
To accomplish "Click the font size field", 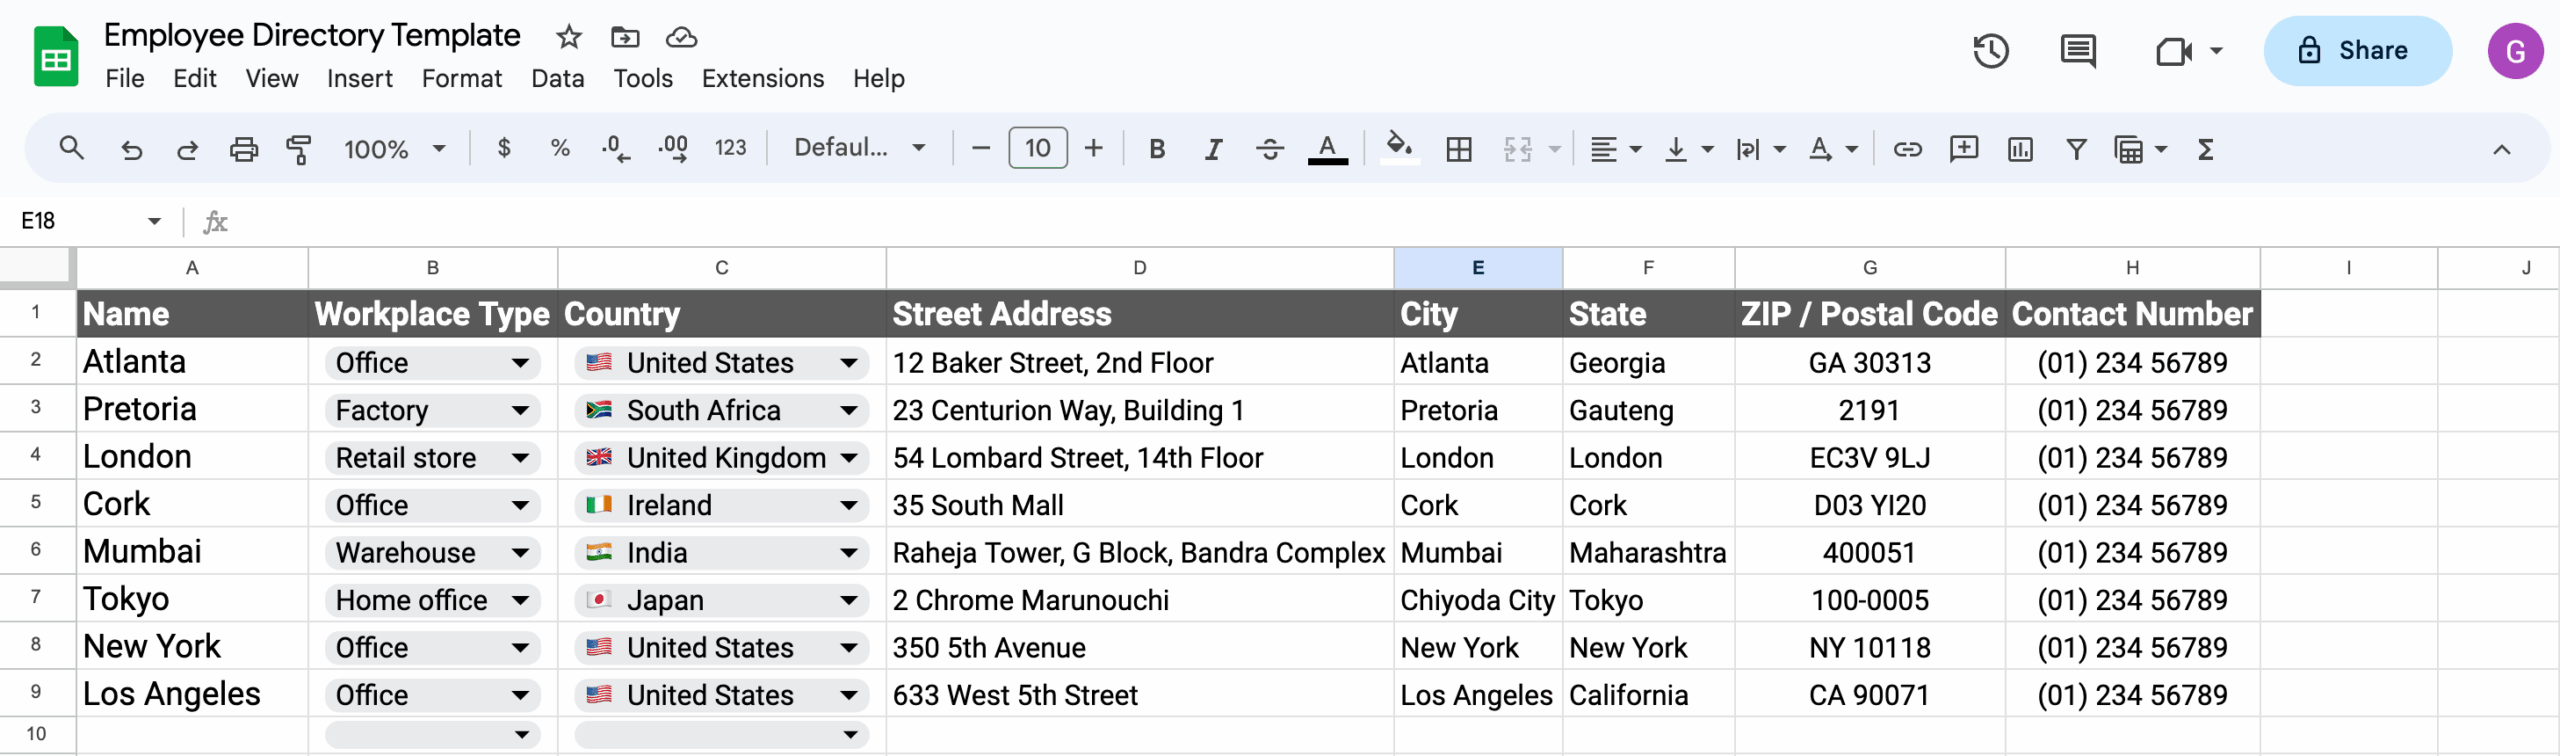I will [x=1038, y=148].
